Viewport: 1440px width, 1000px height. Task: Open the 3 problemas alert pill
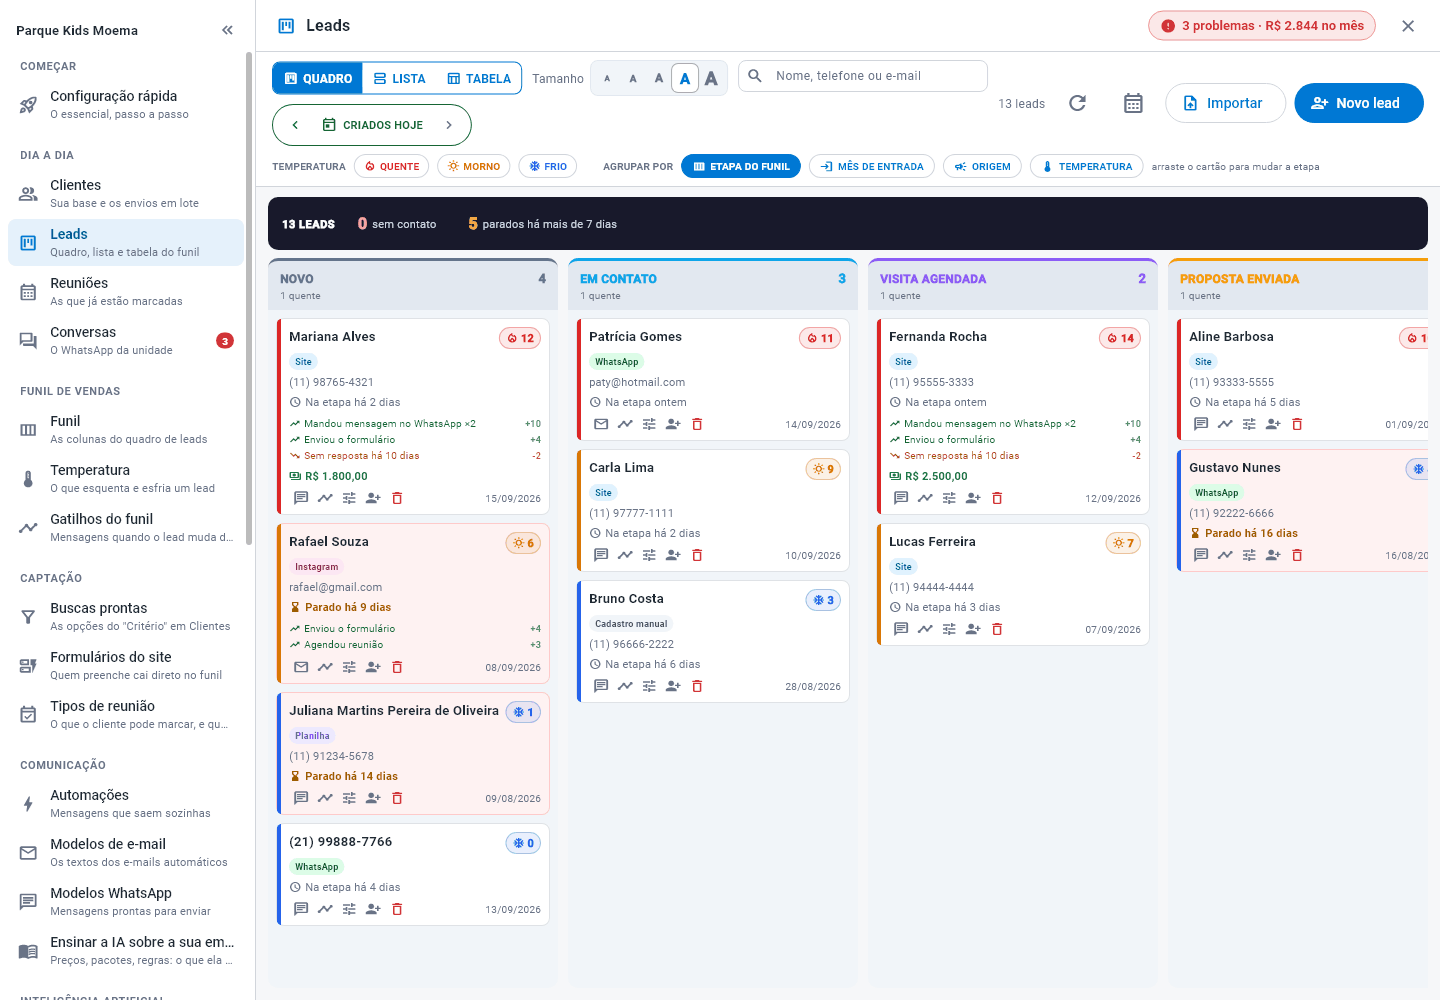1262,26
